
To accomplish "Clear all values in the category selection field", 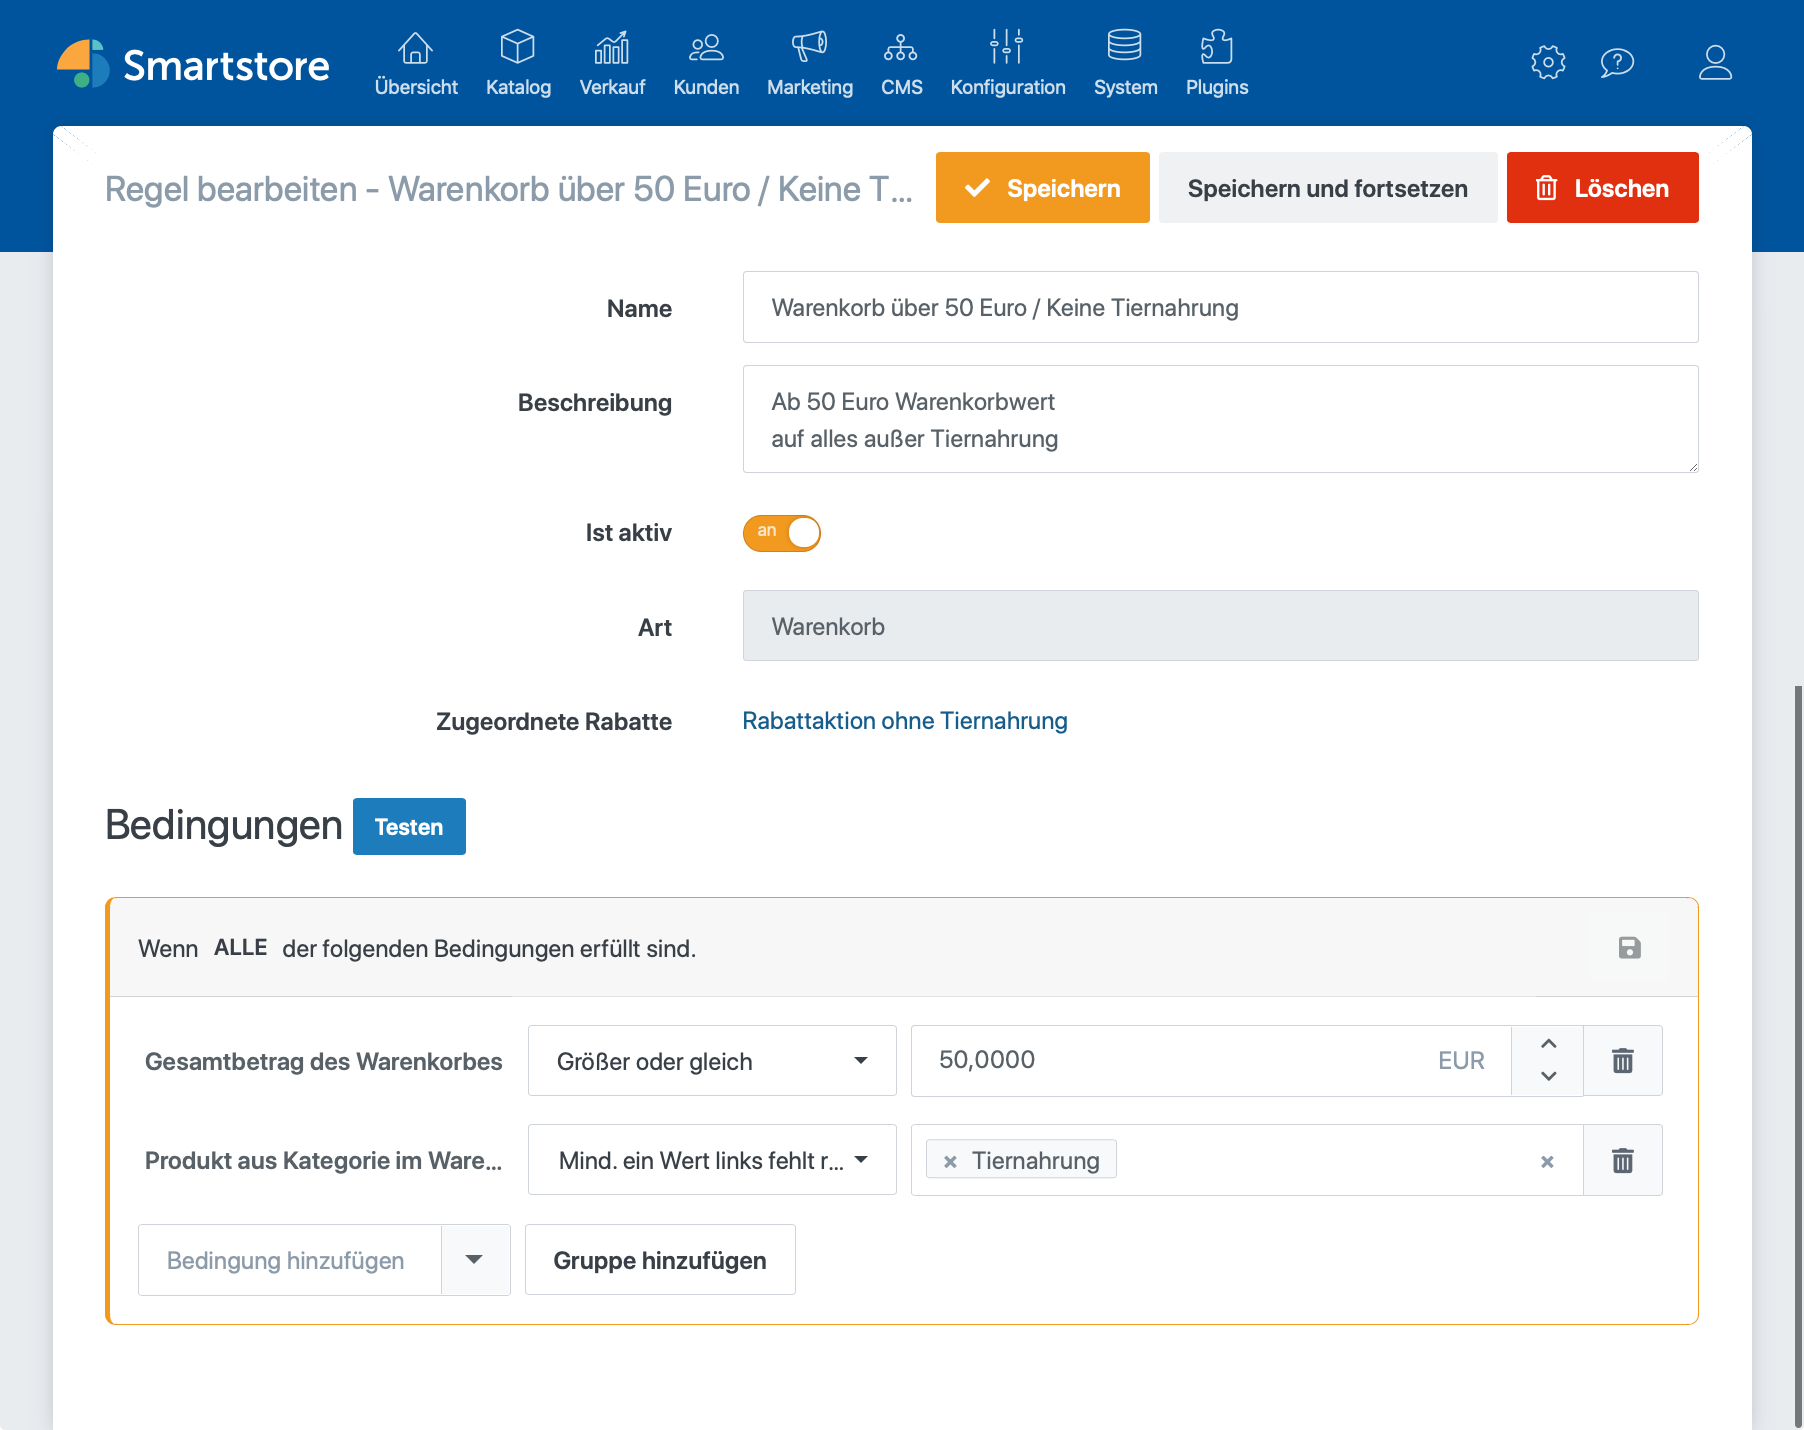I will point(1547,1161).
